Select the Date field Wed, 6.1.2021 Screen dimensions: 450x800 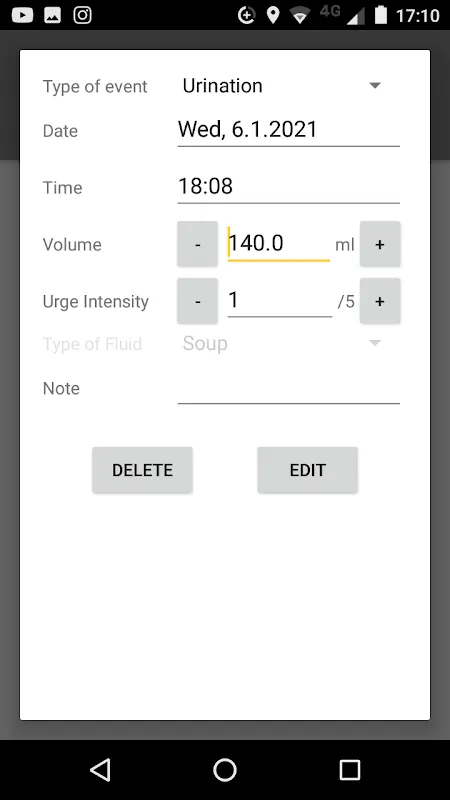[x=288, y=130]
